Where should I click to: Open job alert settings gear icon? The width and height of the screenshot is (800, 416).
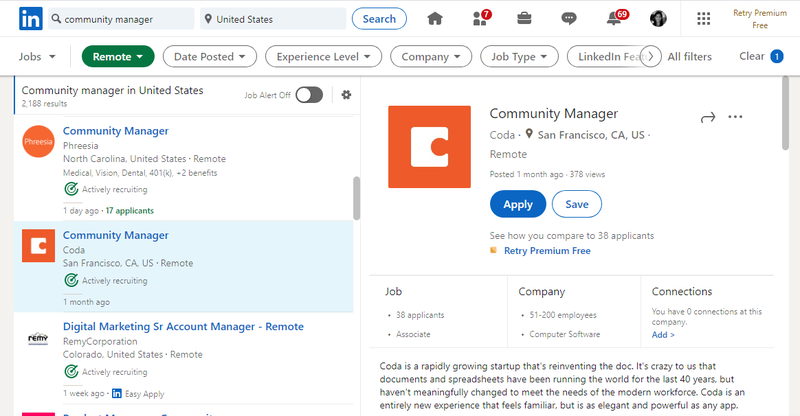346,94
